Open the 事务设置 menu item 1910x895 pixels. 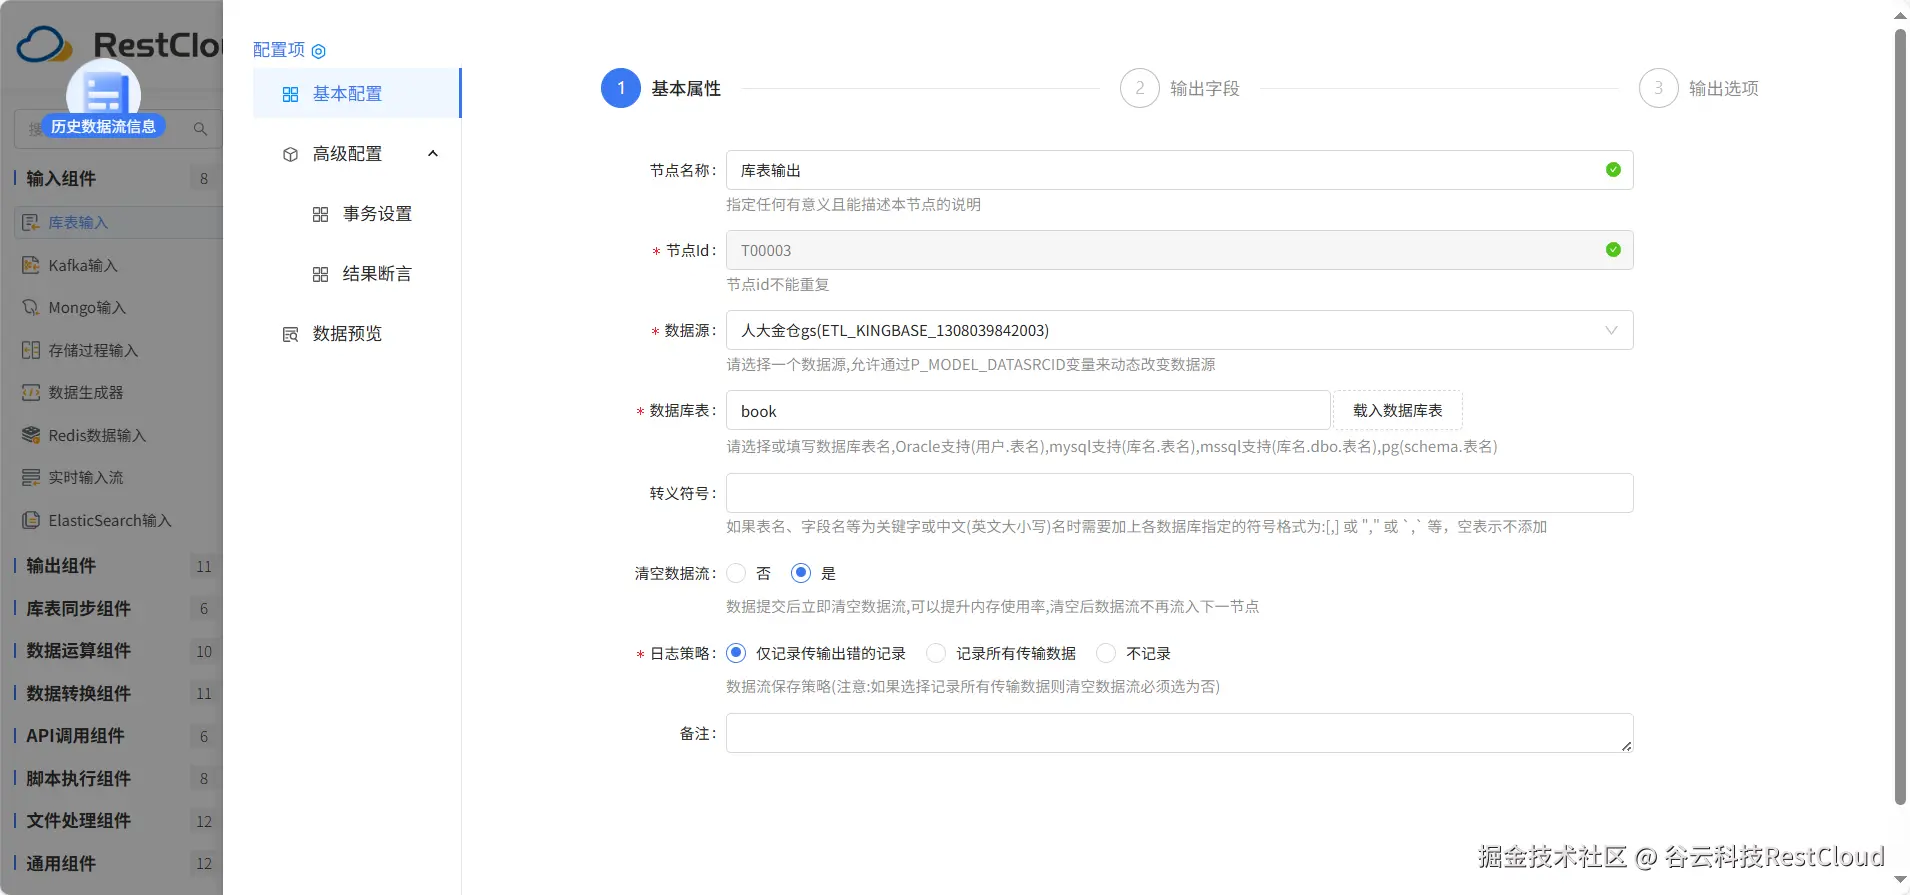357,214
